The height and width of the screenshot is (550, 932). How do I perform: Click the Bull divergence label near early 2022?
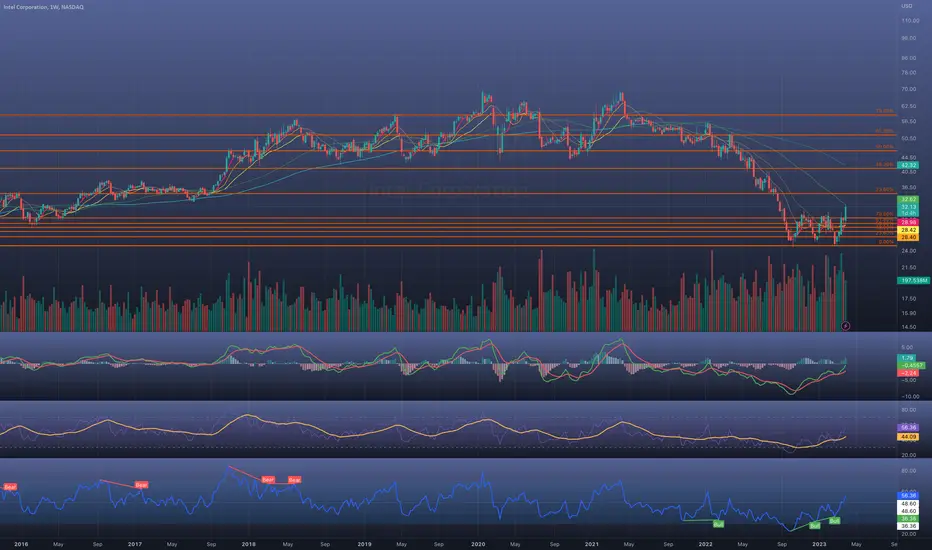coord(718,524)
